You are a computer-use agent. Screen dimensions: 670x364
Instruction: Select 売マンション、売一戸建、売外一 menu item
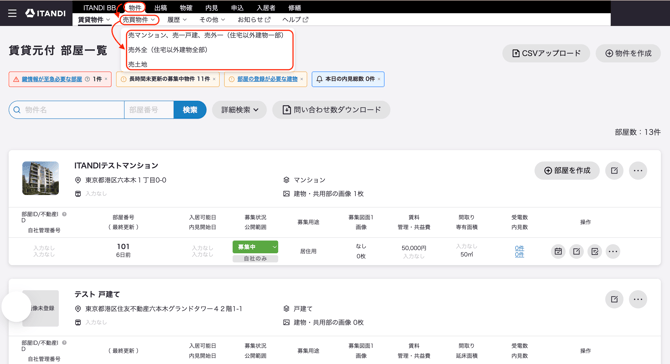[206, 35]
